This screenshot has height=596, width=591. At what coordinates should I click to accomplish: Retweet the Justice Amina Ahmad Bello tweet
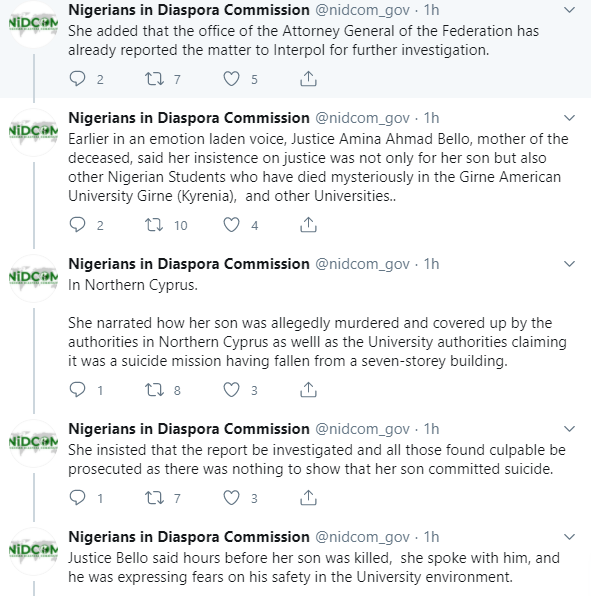[x=154, y=225]
